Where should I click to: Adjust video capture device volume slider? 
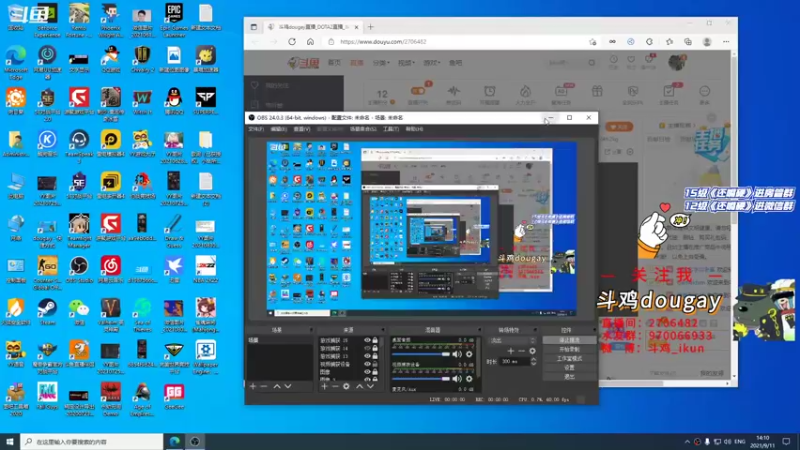click(421, 379)
